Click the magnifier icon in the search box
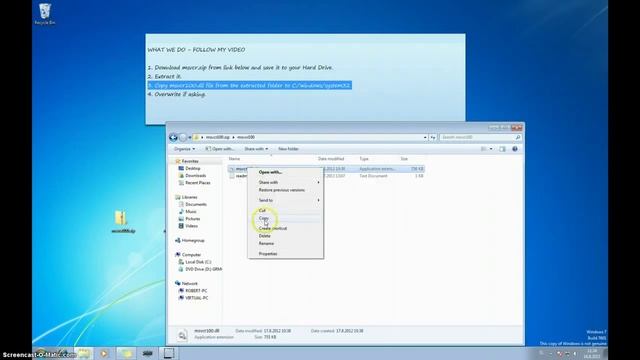 tap(518, 138)
